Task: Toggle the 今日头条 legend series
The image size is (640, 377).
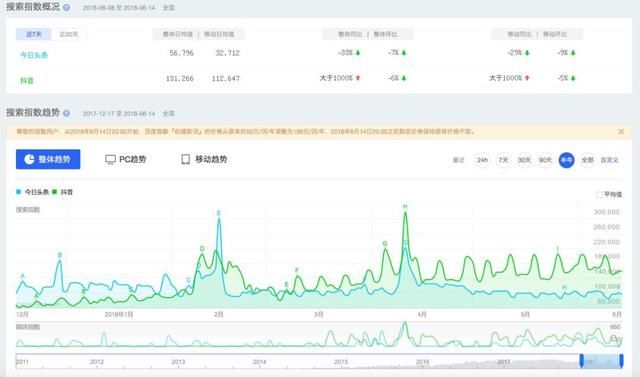Action: (x=33, y=192)
